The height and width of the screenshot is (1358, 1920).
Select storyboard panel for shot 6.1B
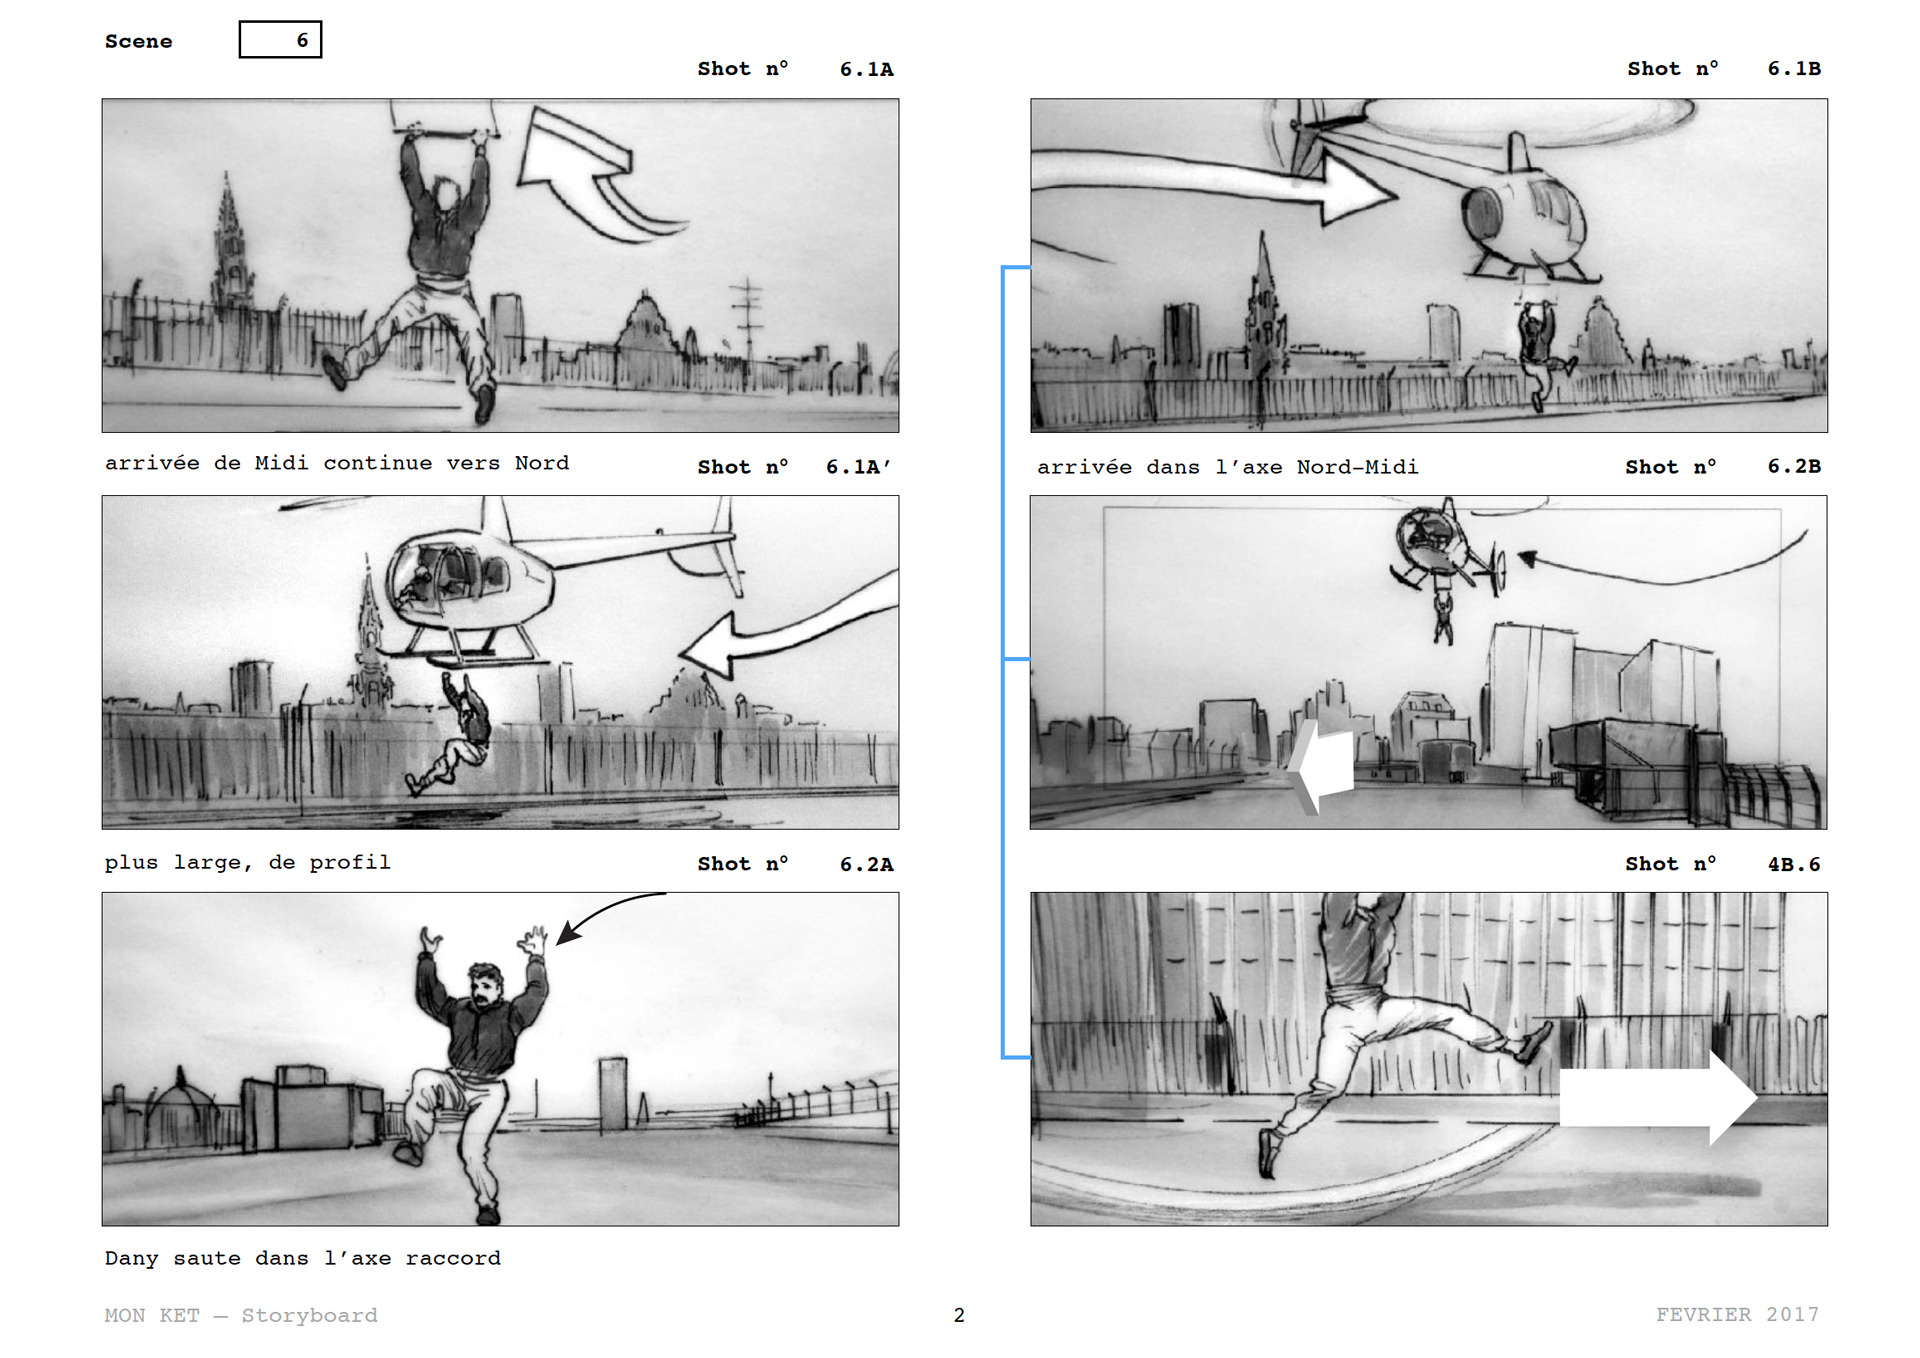1428,265
